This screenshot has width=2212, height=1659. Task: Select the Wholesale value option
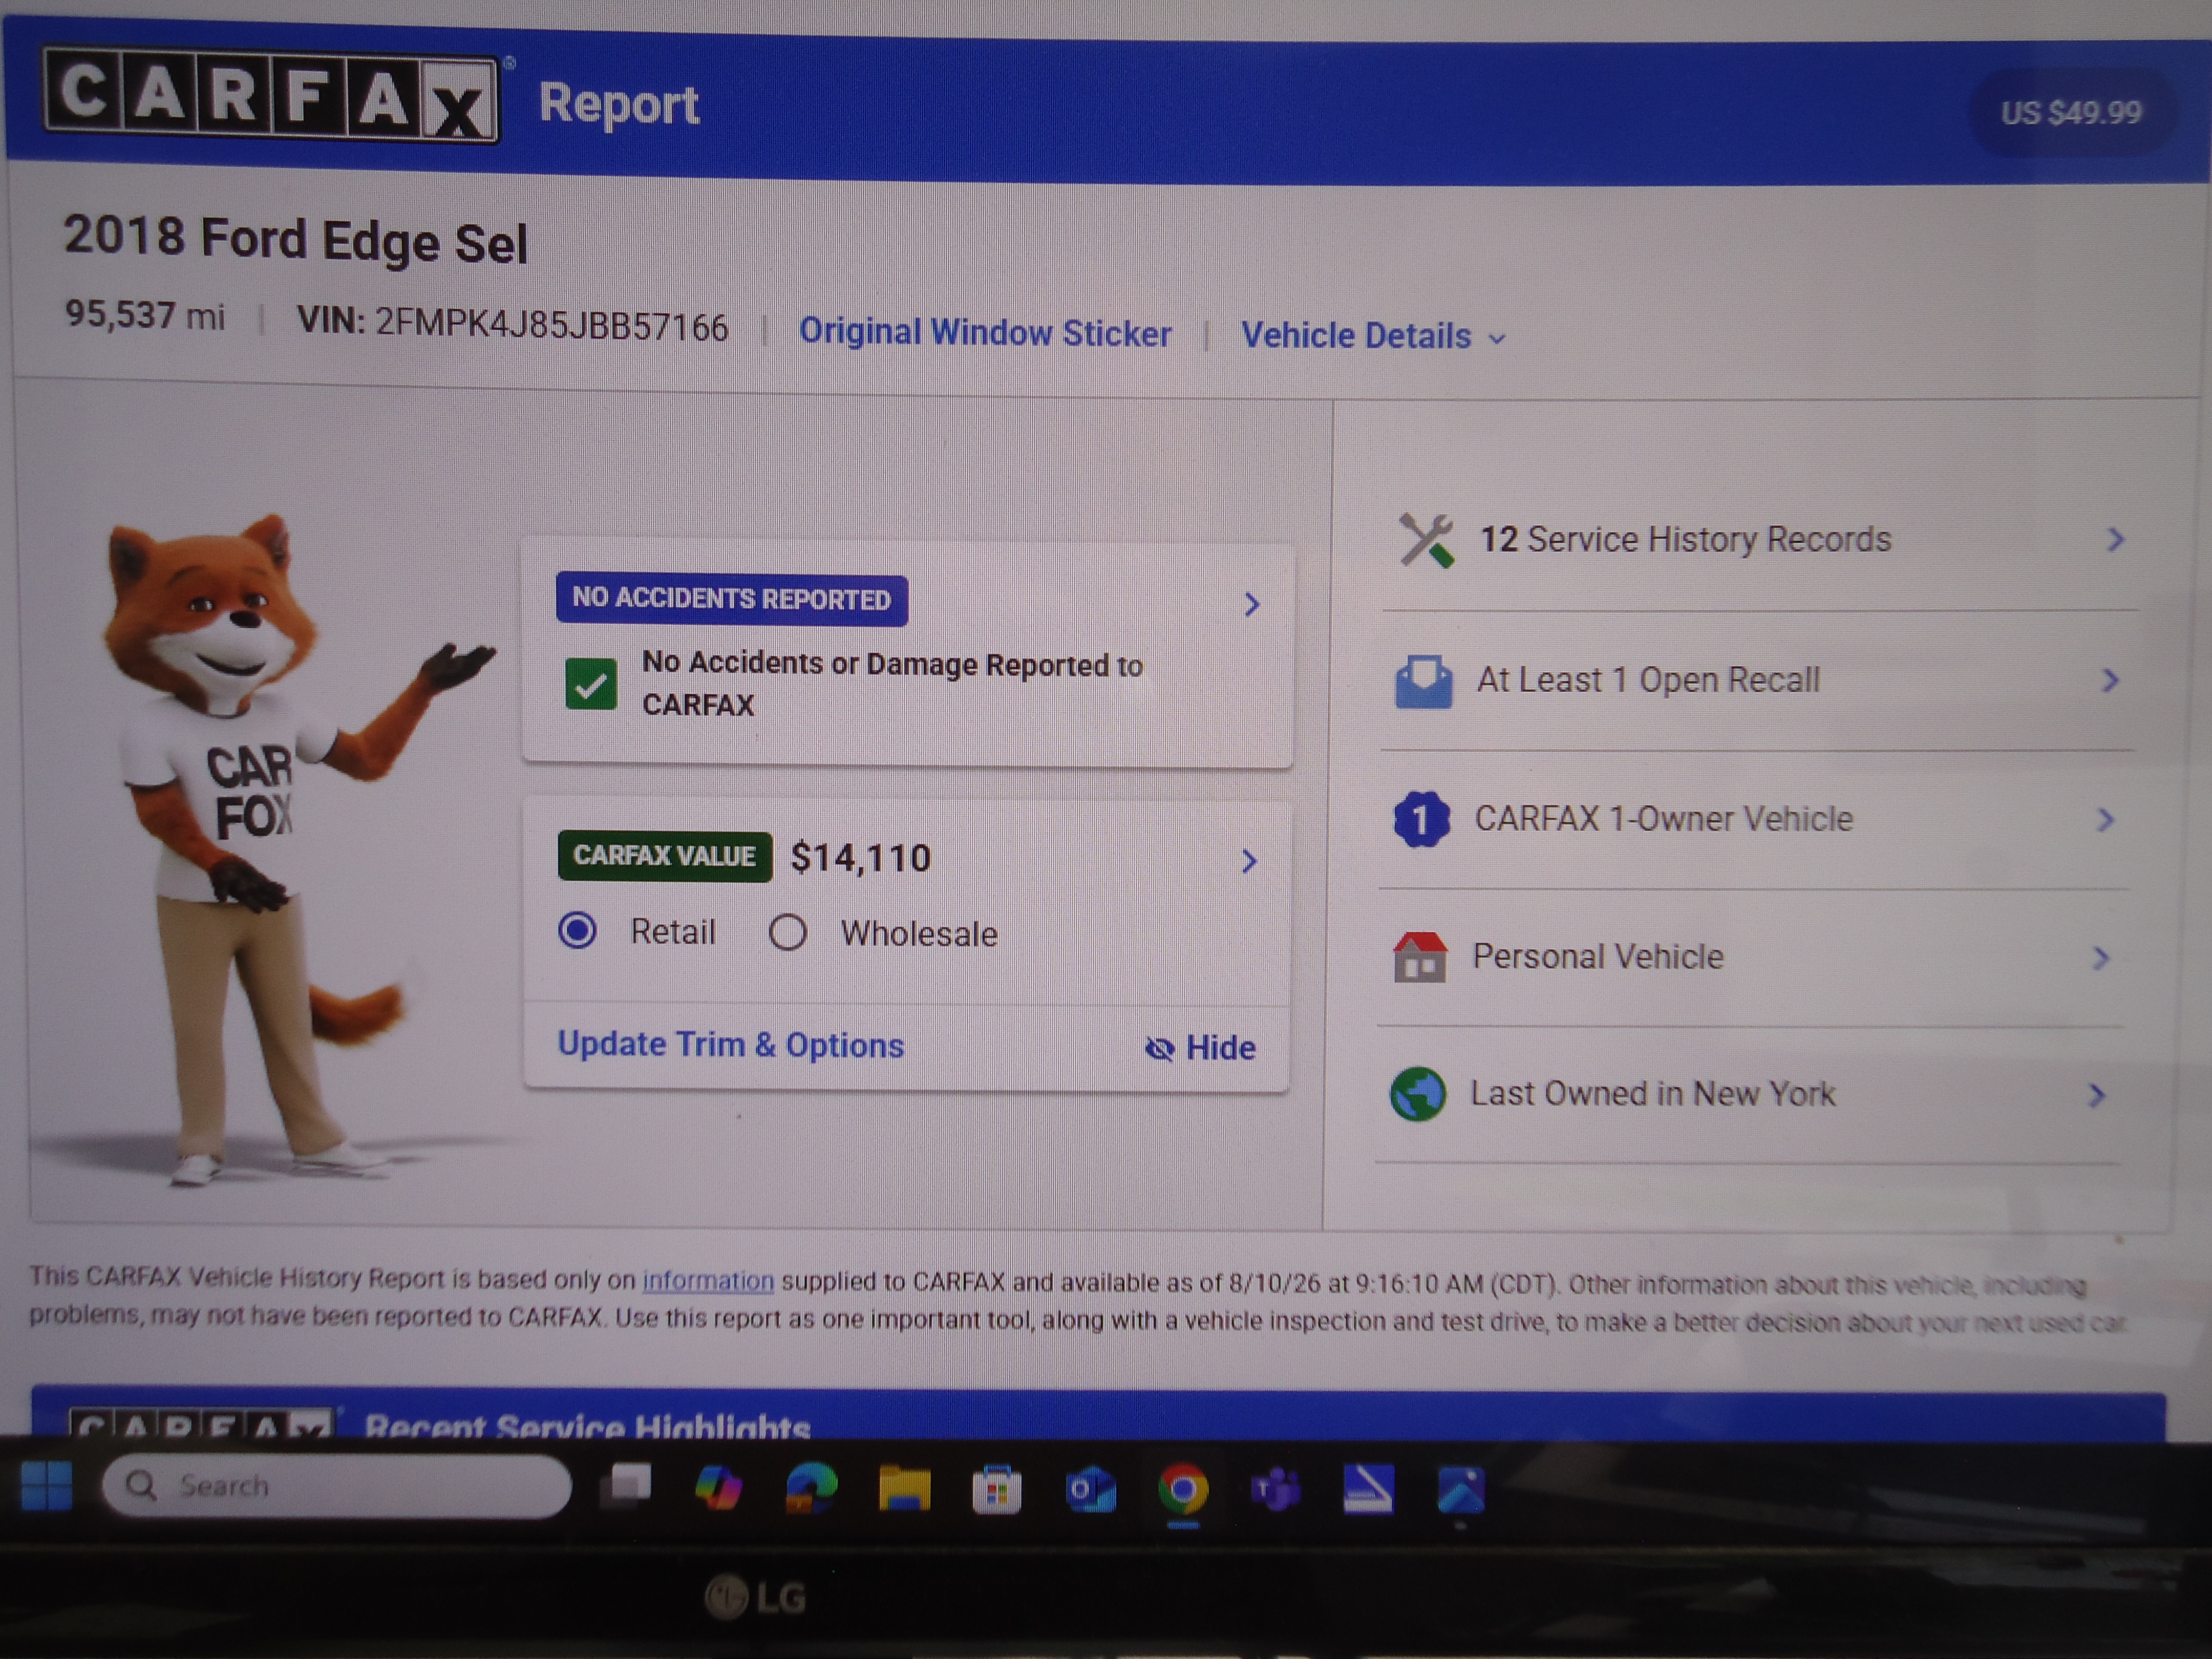788,932
